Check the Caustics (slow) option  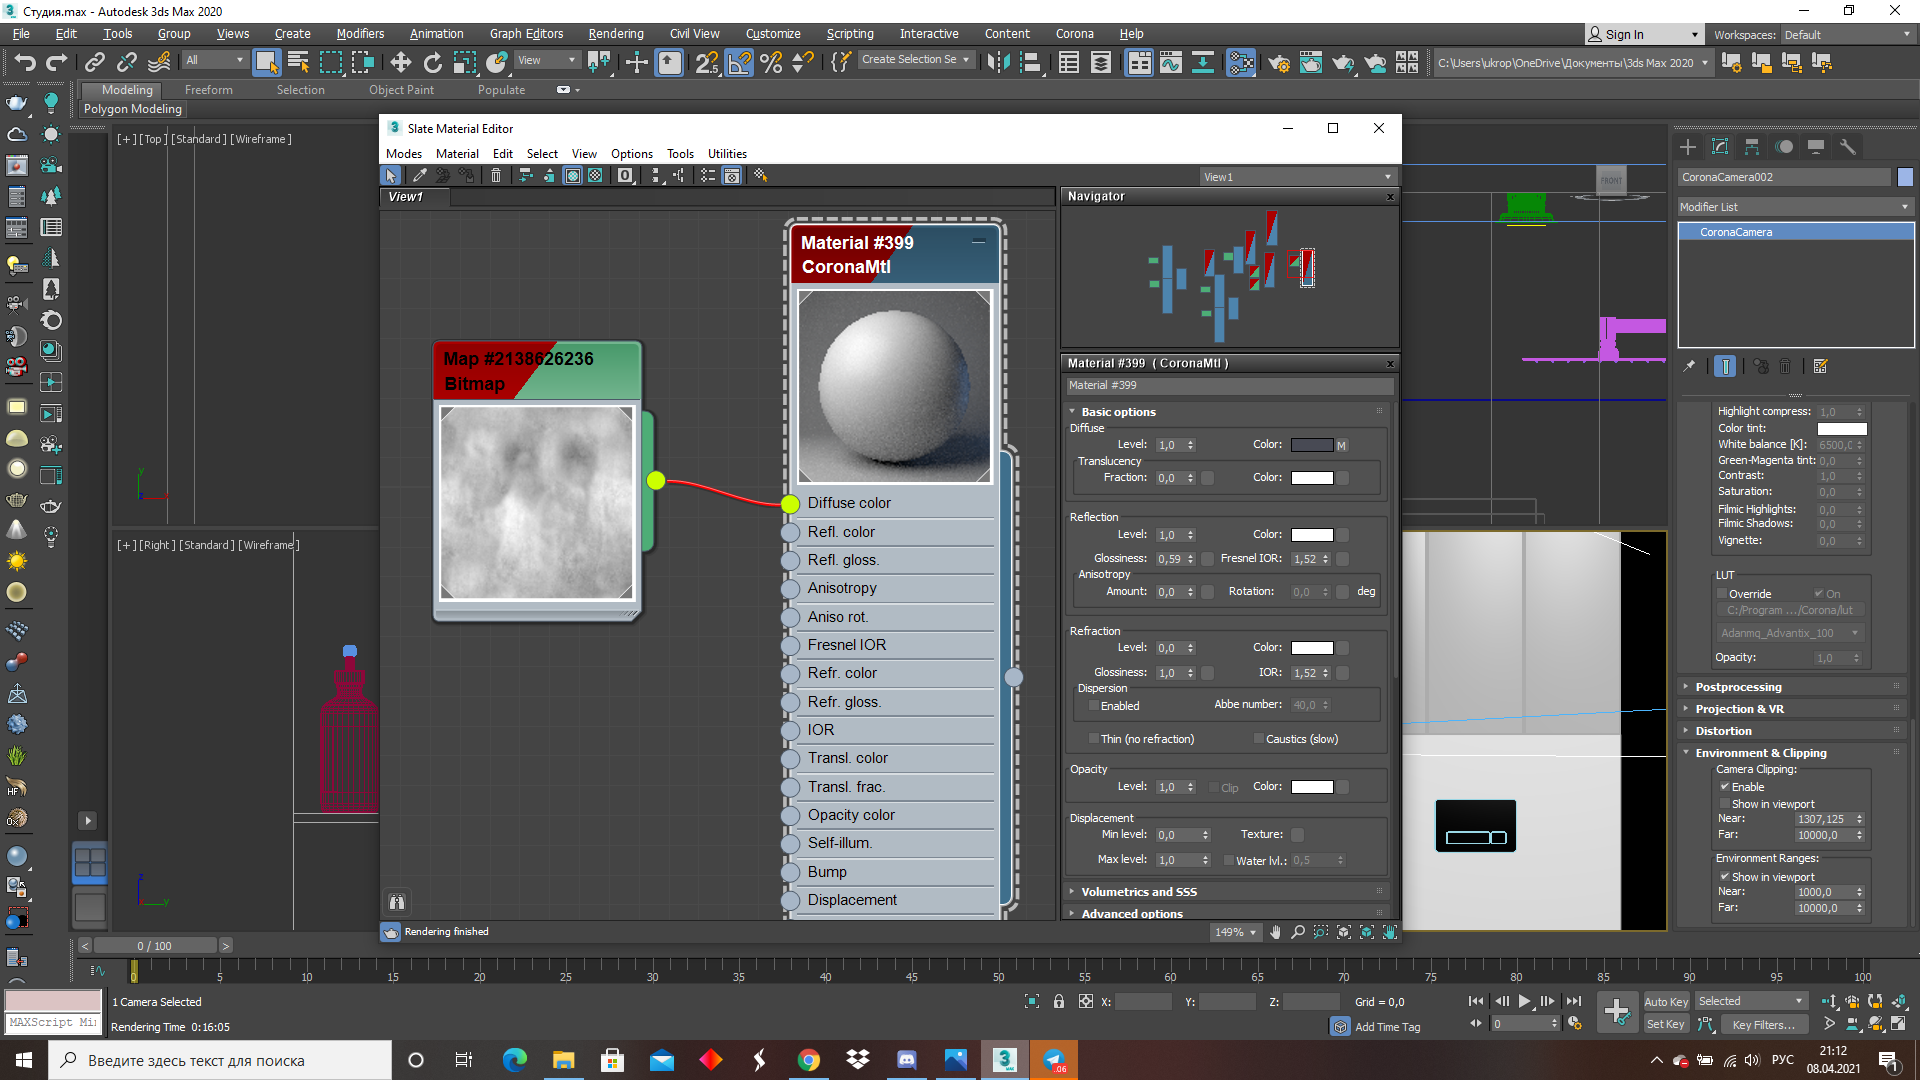click(1259, 739)
